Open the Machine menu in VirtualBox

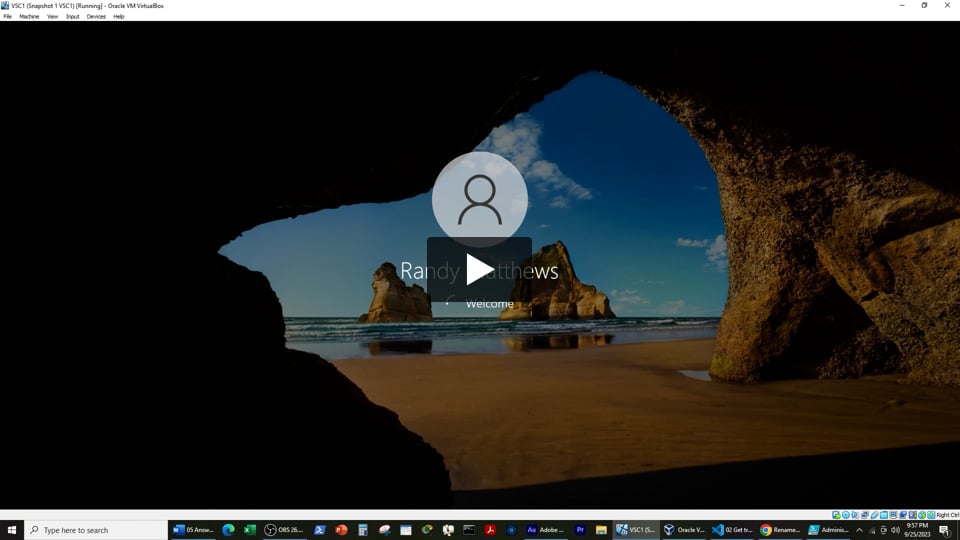point(29,16)
